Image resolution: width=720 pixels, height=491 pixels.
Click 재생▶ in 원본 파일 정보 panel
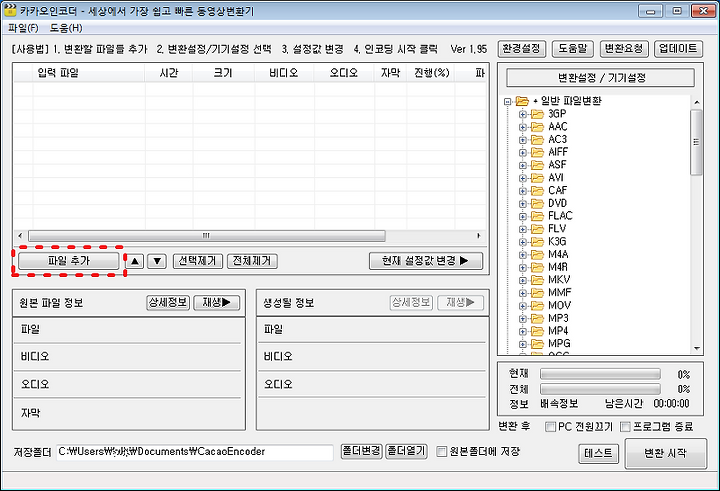[x=217, y=302]
